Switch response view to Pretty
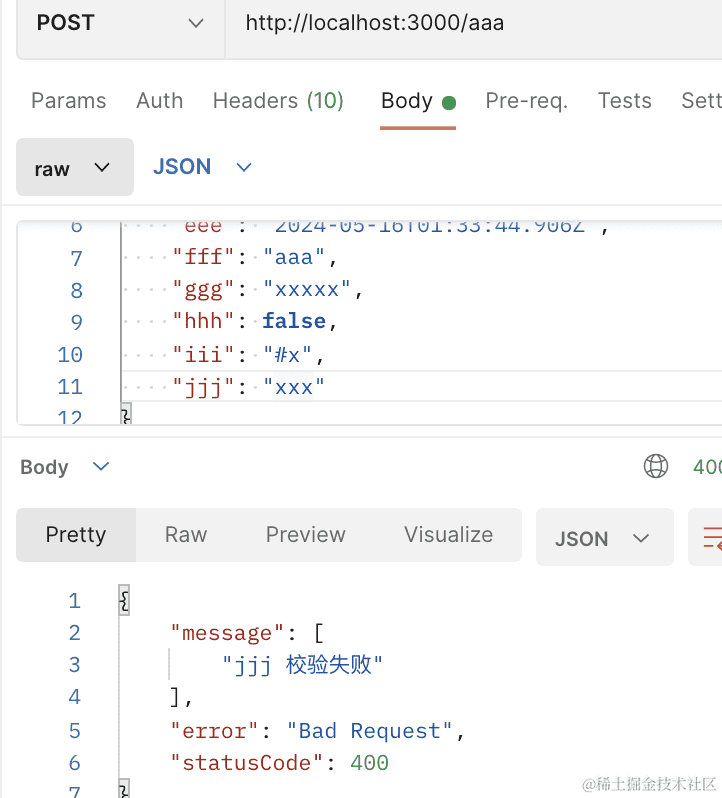Image resolution: width=722 pixels, height=798 pixels. coord(76,535)
